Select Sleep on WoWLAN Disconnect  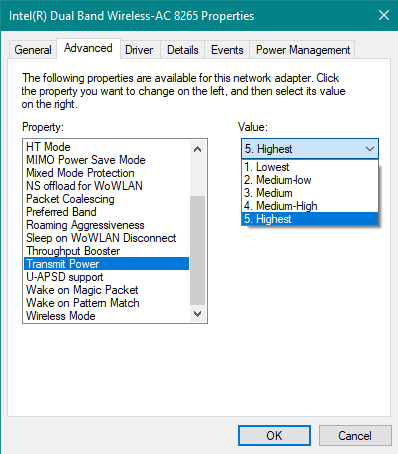tap(106, 238)
